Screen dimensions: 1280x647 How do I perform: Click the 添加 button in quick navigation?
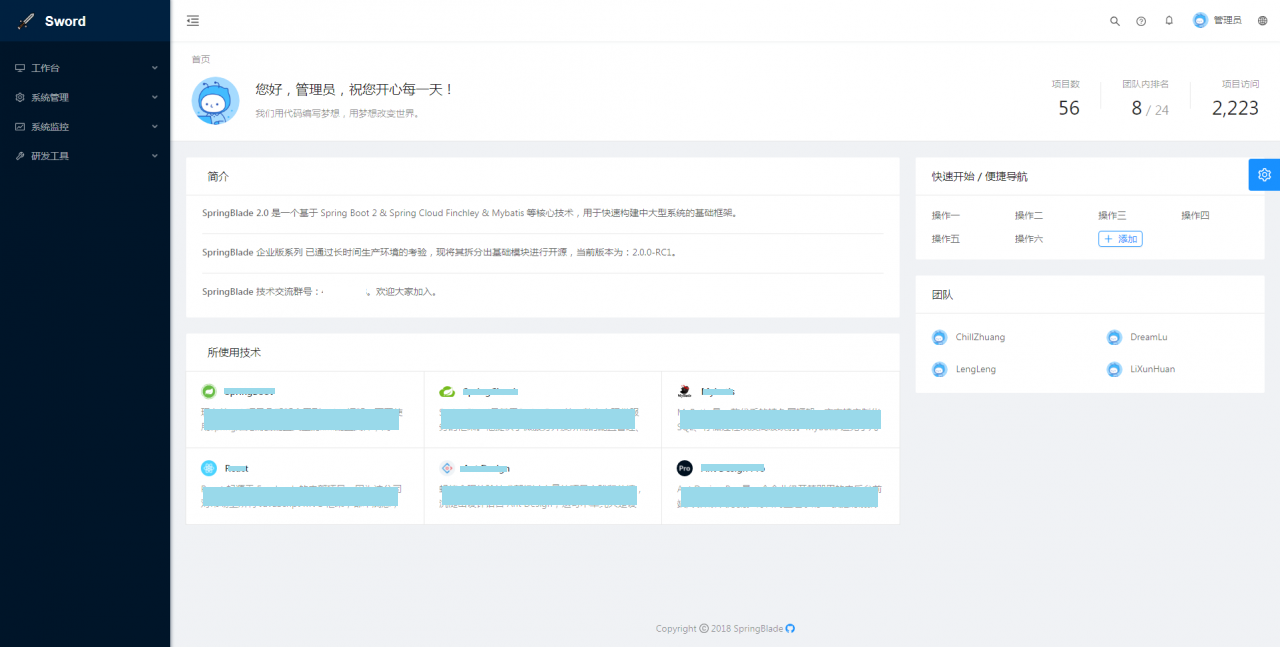[1120, 239]
